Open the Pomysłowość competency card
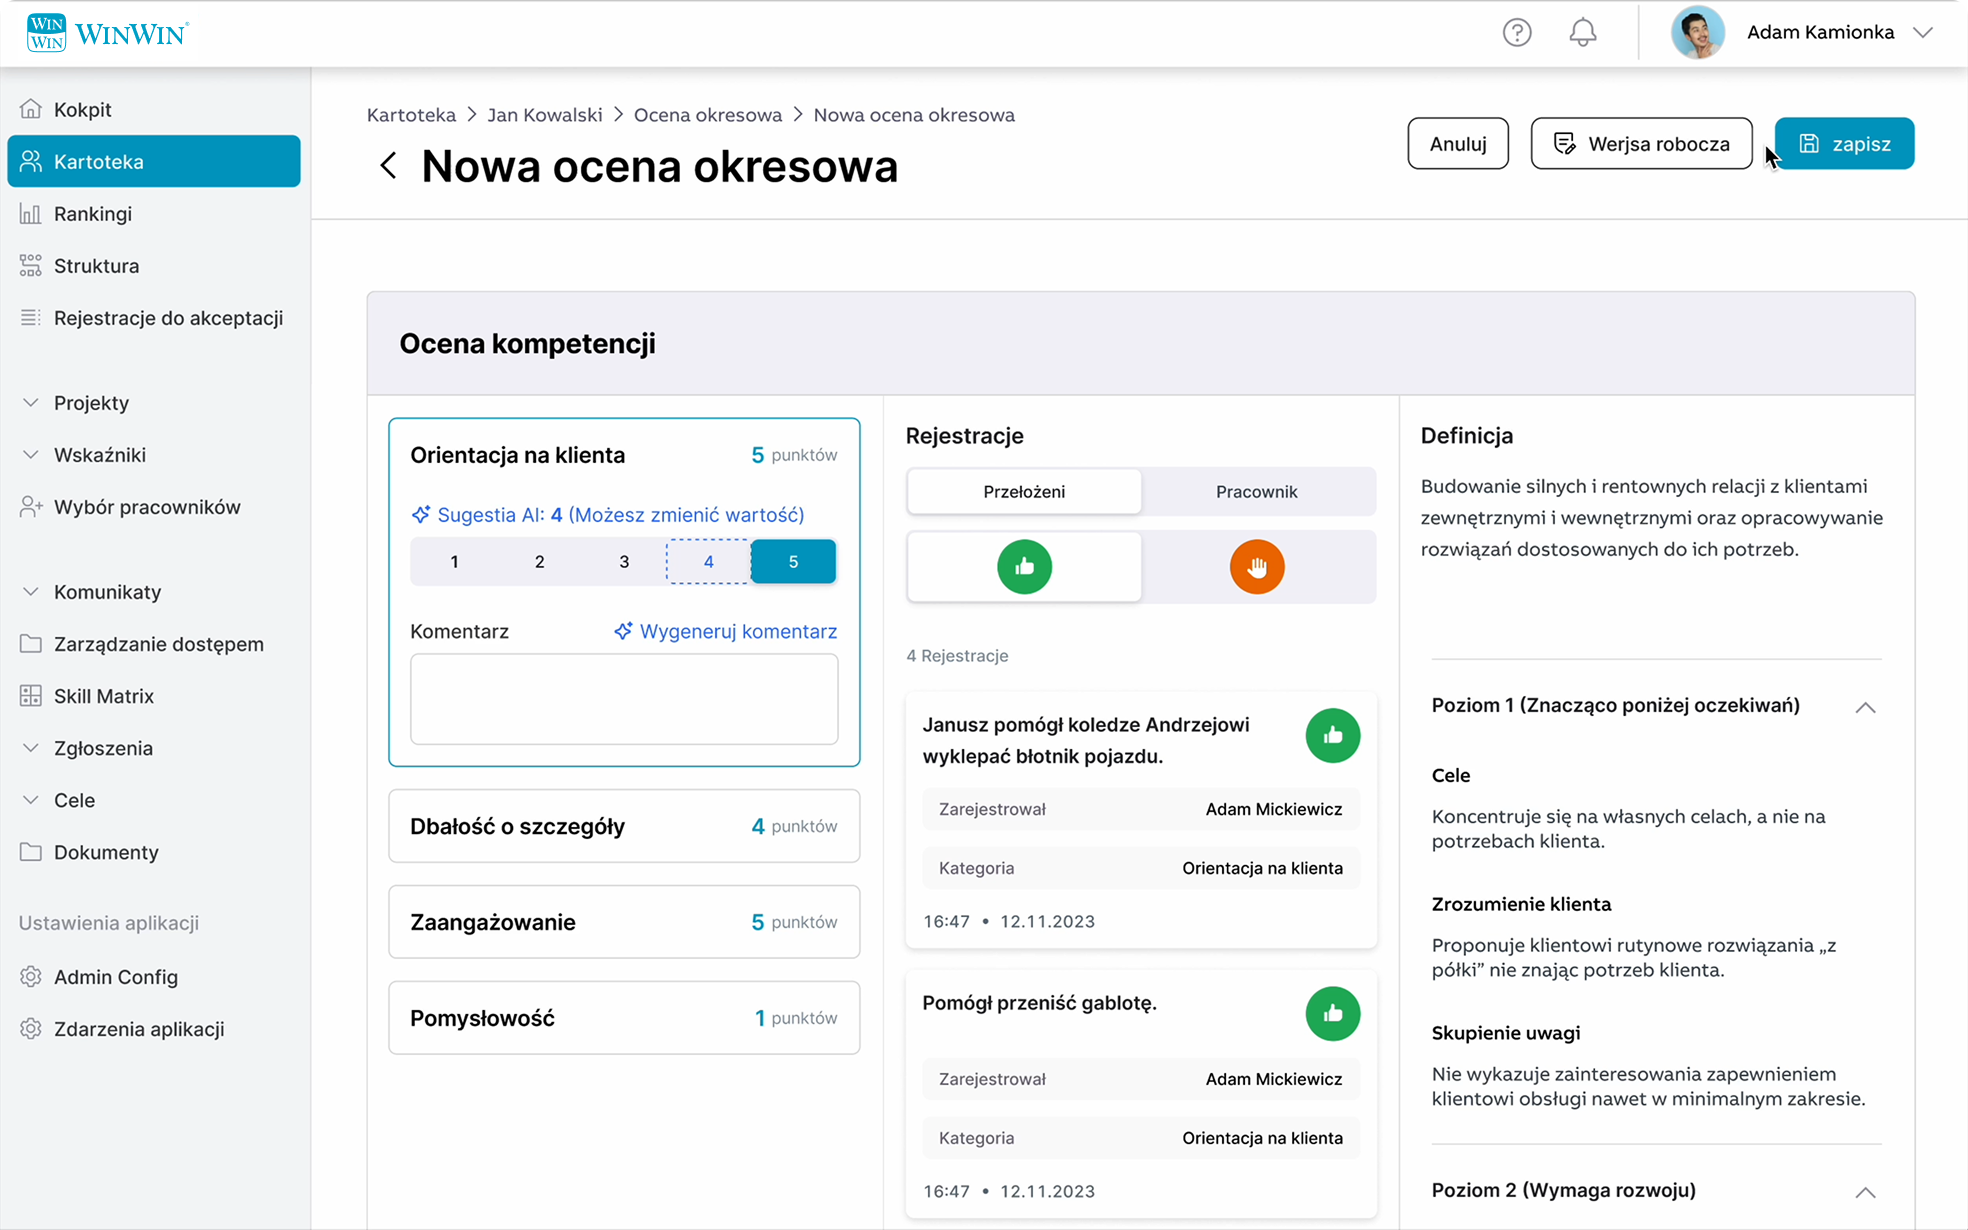 pos(624,1018)
